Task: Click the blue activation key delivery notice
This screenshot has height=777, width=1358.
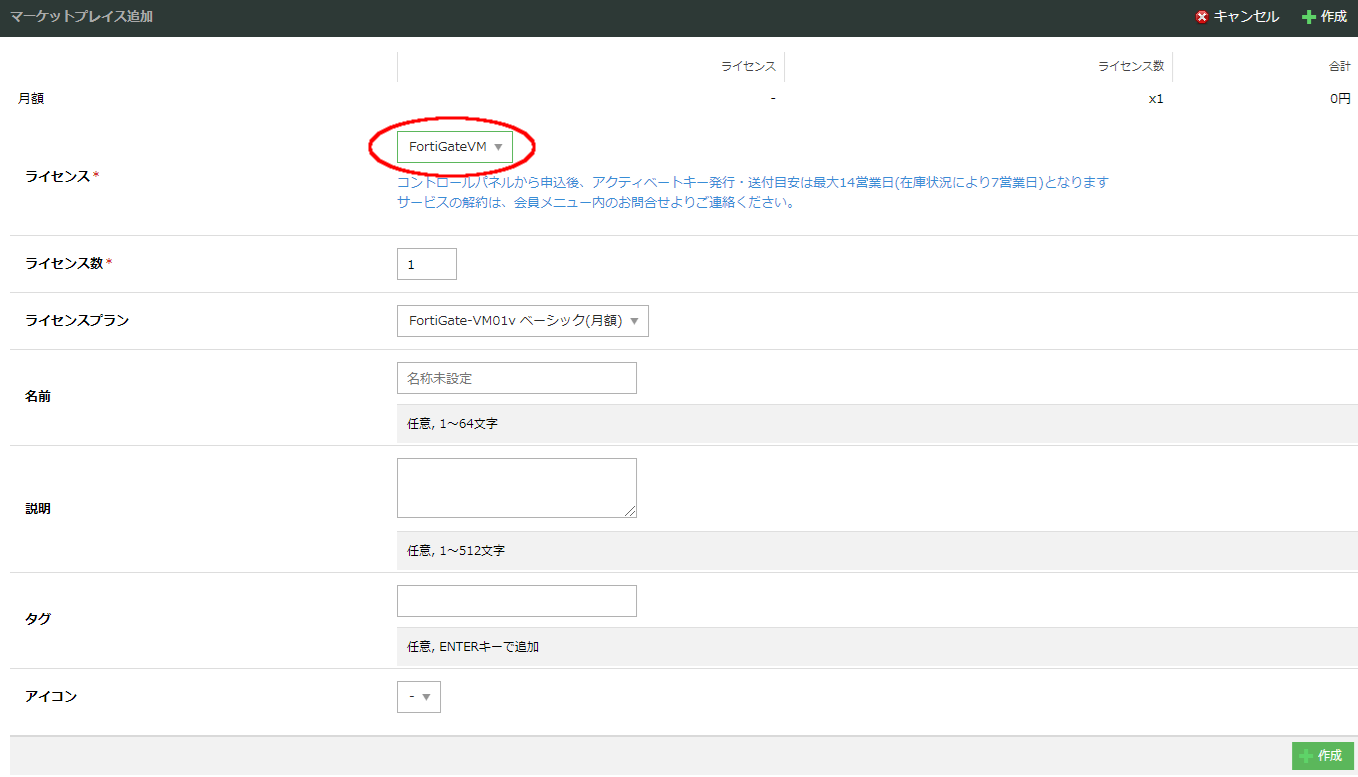Action: 753,182
